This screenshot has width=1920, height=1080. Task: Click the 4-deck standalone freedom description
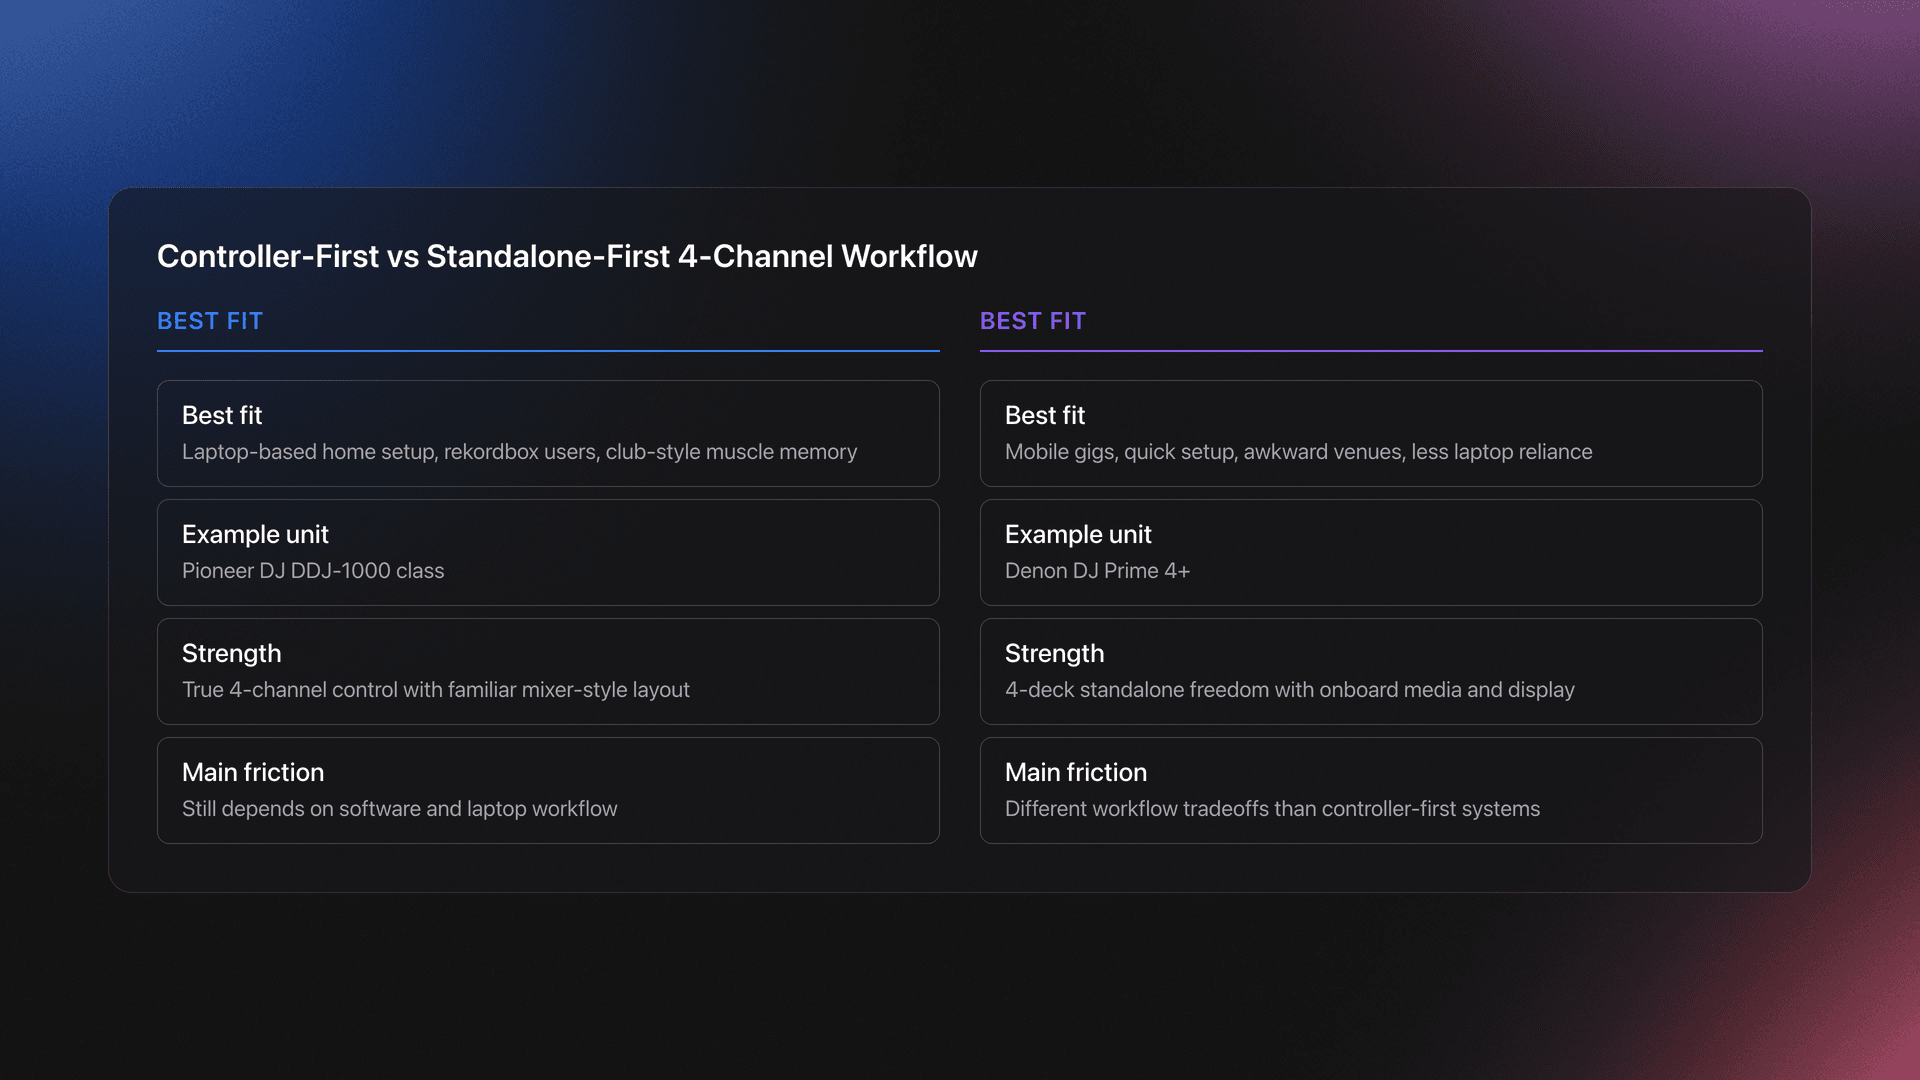[1289, 690]
